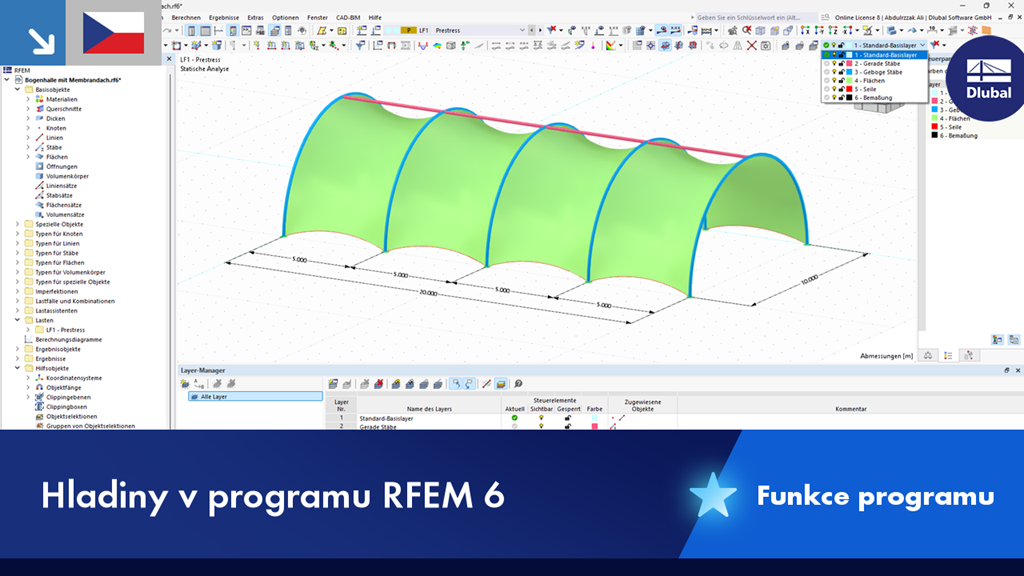Select the zoom/search icon in the Layer-Manager toolbar

click(x=517, y=382)
